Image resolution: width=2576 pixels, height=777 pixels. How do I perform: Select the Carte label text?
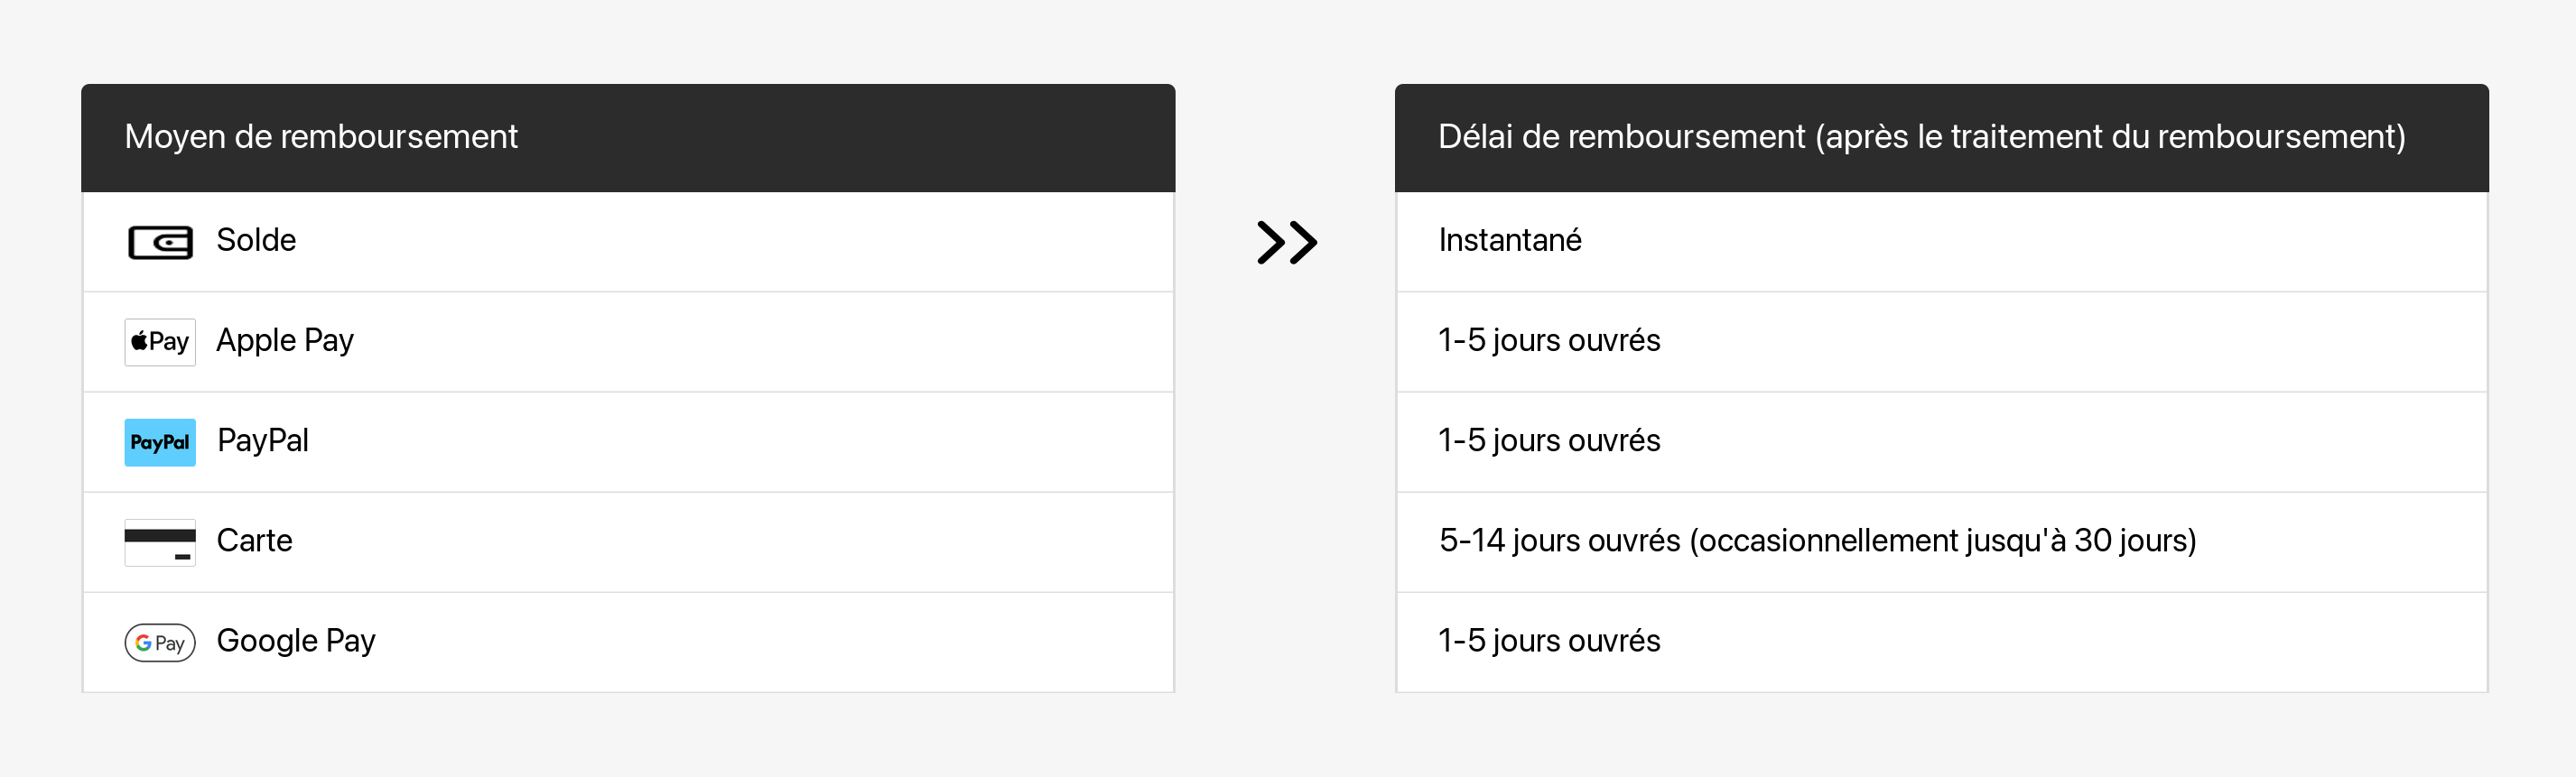254,541
